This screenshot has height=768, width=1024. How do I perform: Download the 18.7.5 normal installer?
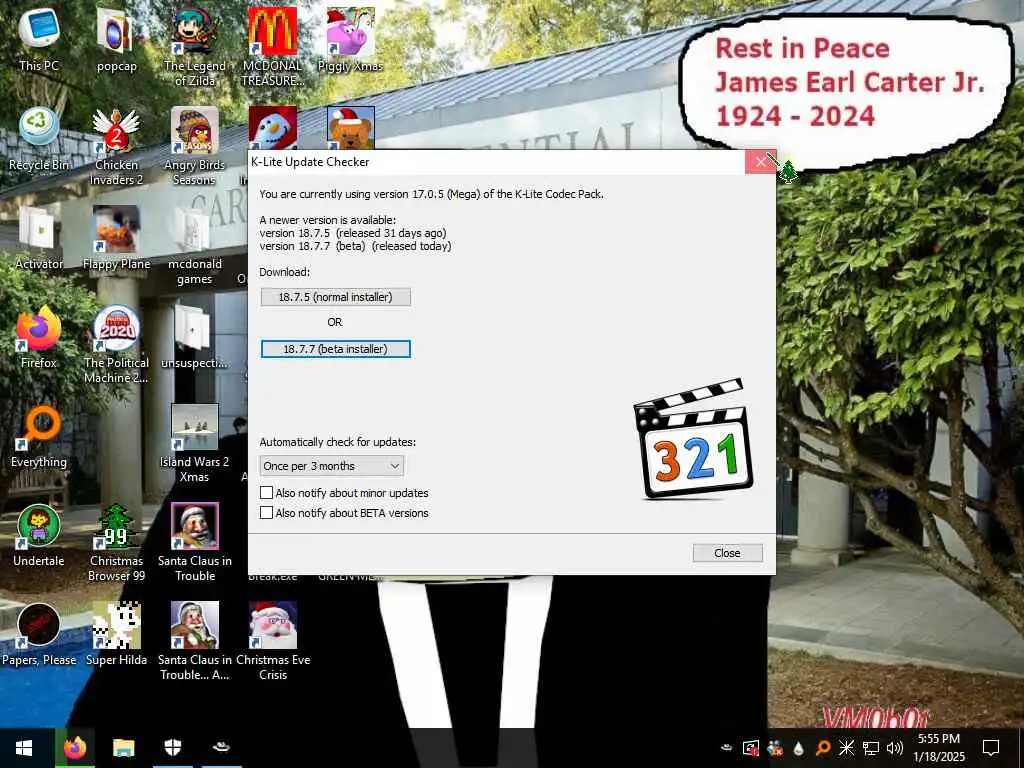(x=336, y=297)
